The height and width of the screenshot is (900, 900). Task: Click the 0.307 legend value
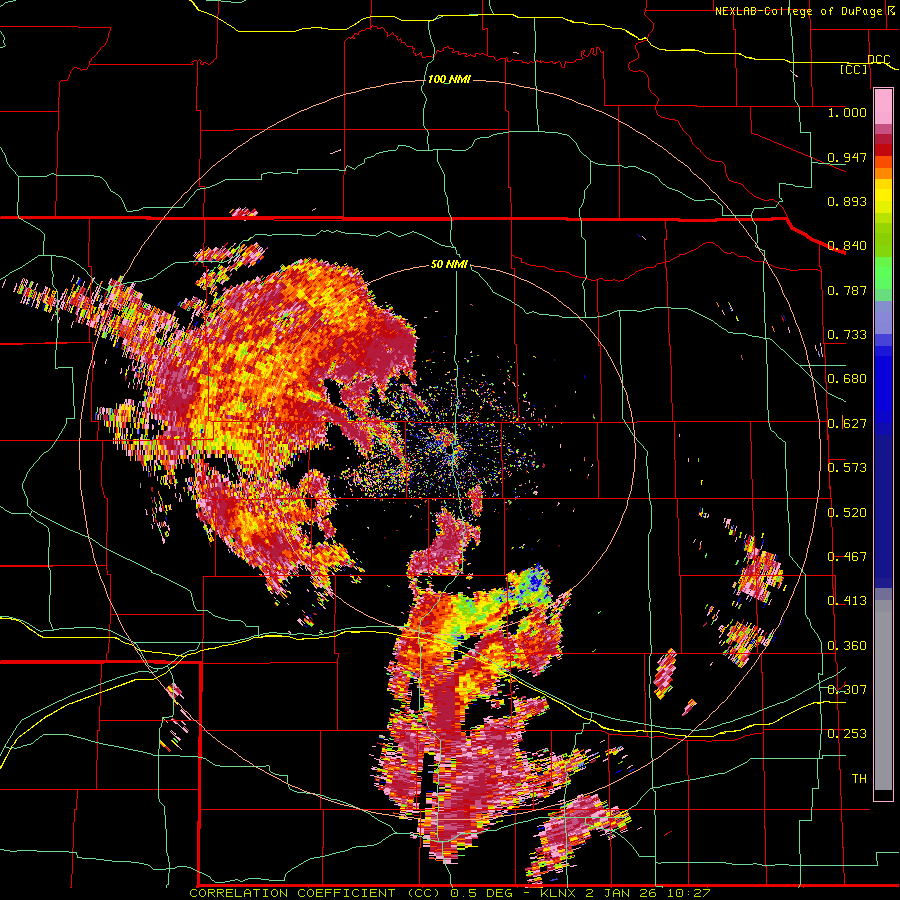tap(847, 690)
